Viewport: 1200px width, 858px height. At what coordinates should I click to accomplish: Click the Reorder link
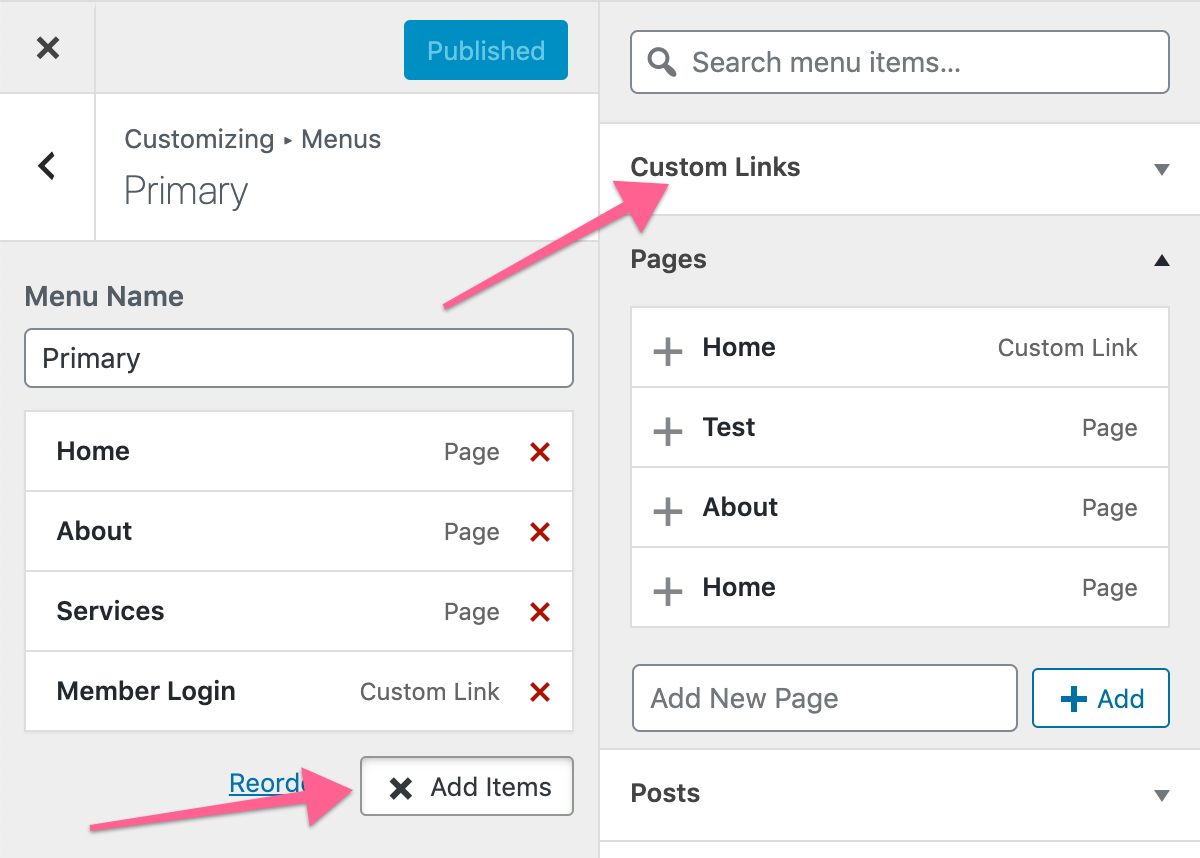266,783
